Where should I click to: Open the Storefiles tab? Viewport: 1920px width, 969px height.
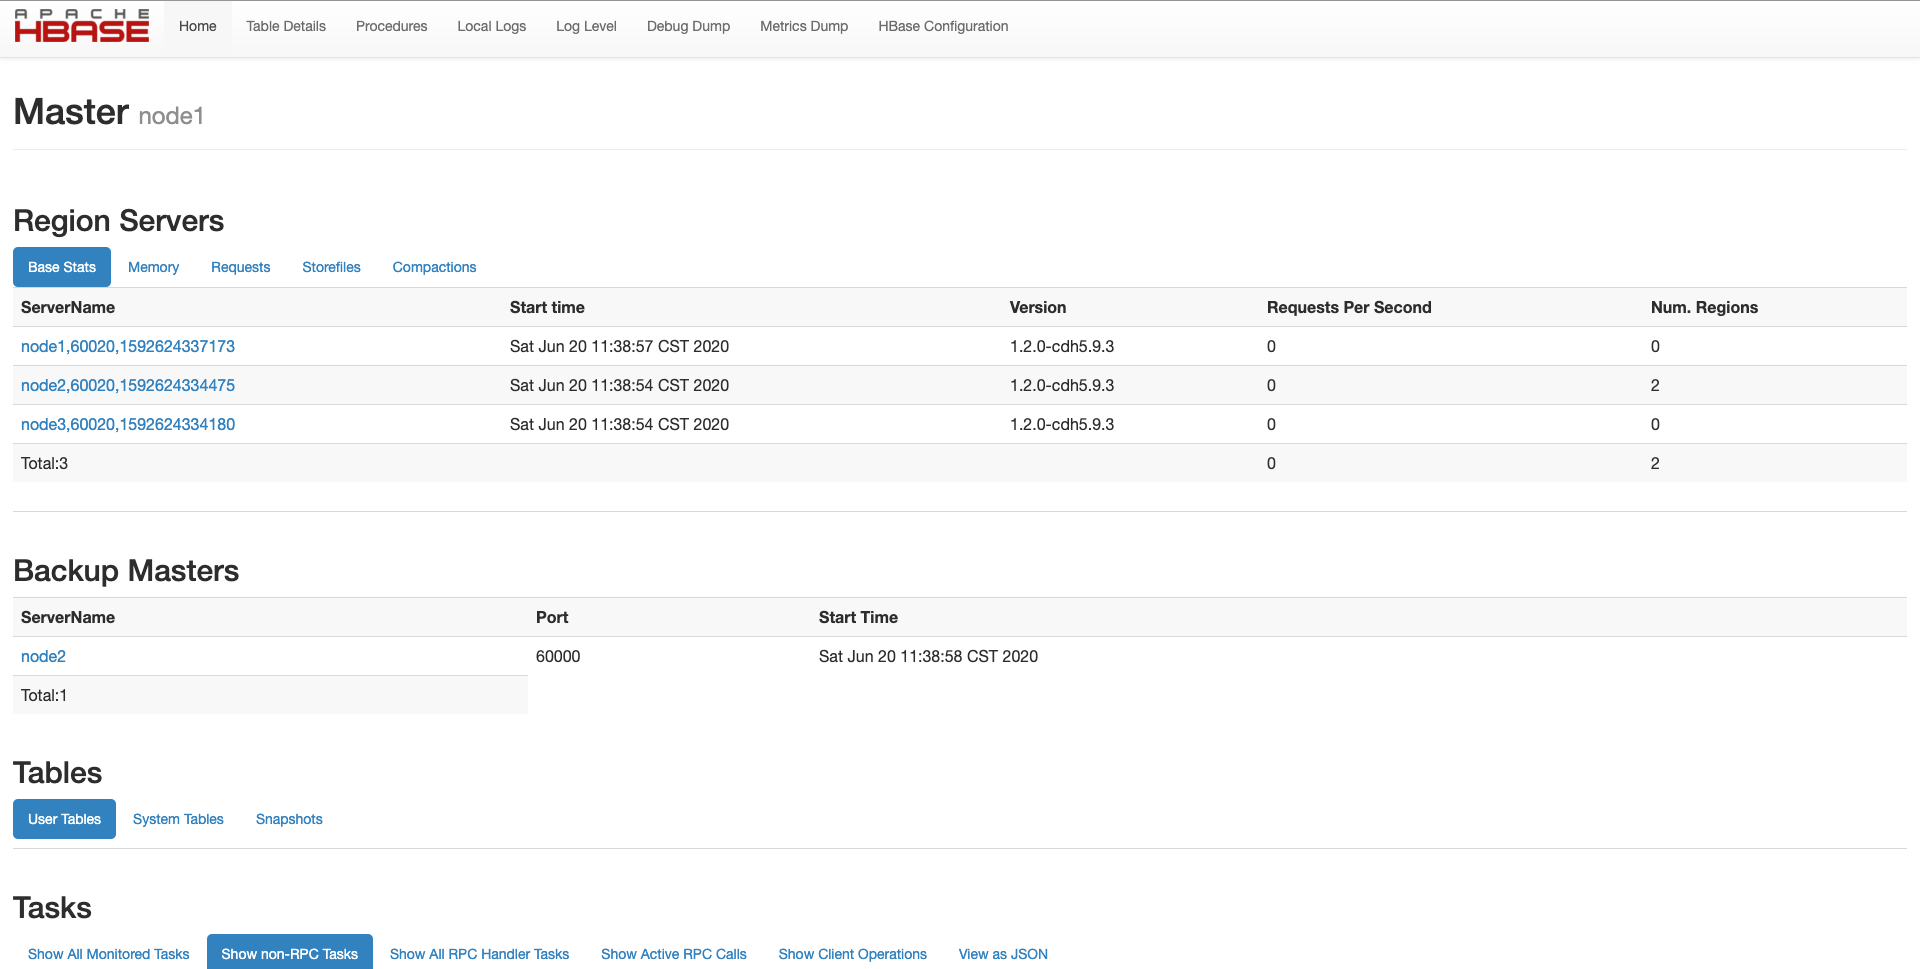tap(331, 267)
